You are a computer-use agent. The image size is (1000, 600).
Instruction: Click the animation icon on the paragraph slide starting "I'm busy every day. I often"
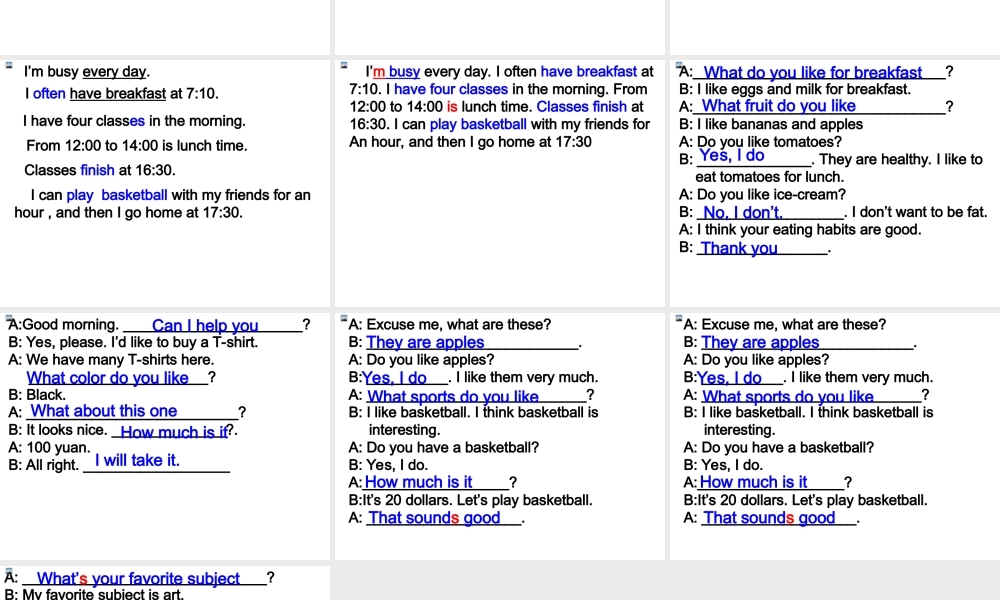click(x=344, y=65)
